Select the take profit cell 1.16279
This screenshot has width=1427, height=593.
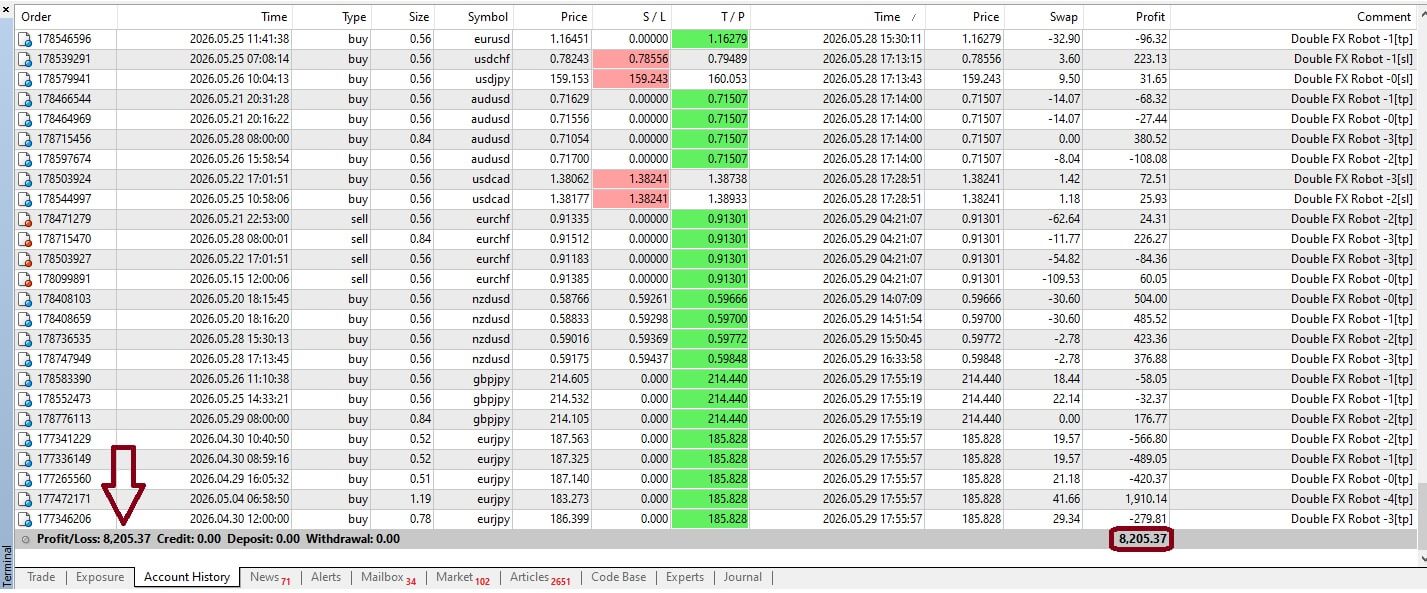tap(710, 39)
